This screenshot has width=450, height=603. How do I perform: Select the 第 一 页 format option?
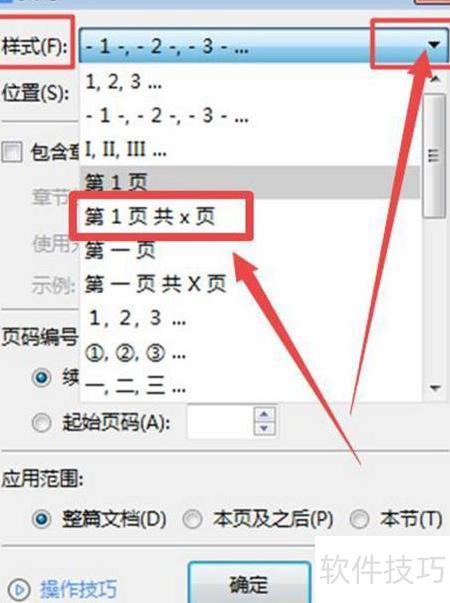click(250, 250)
